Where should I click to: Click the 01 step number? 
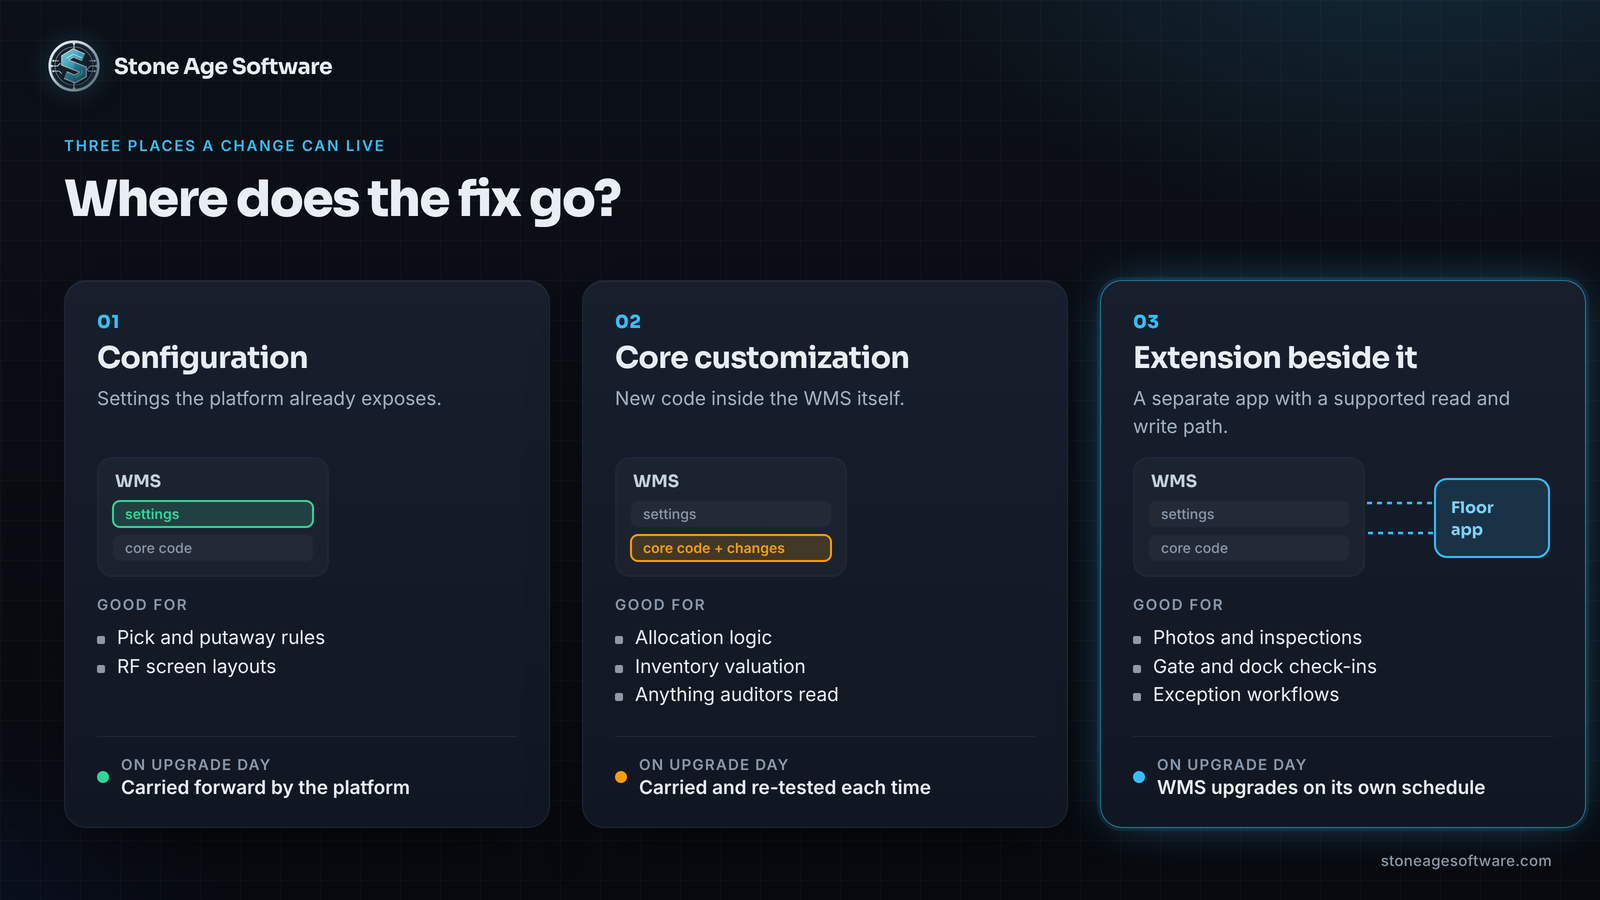tap(108, 322)
